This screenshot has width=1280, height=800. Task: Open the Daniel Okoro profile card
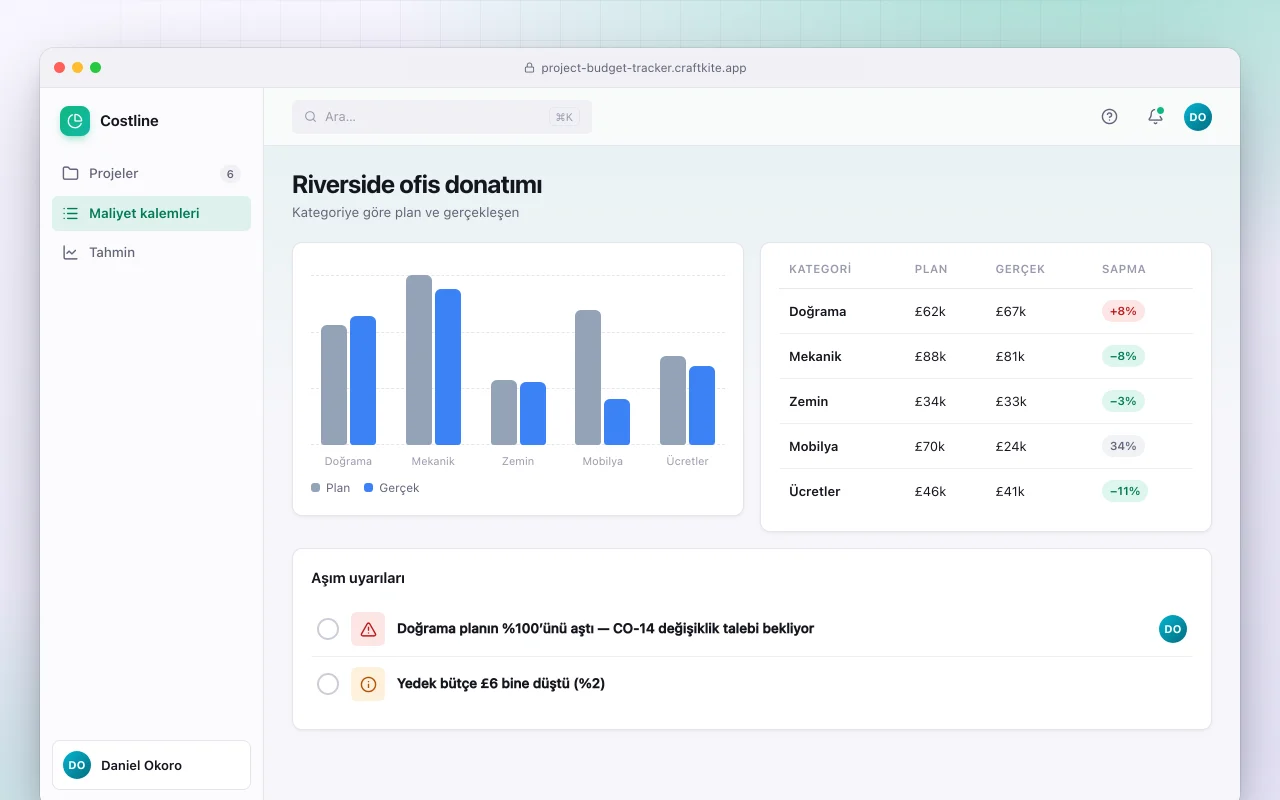(151, 765)
